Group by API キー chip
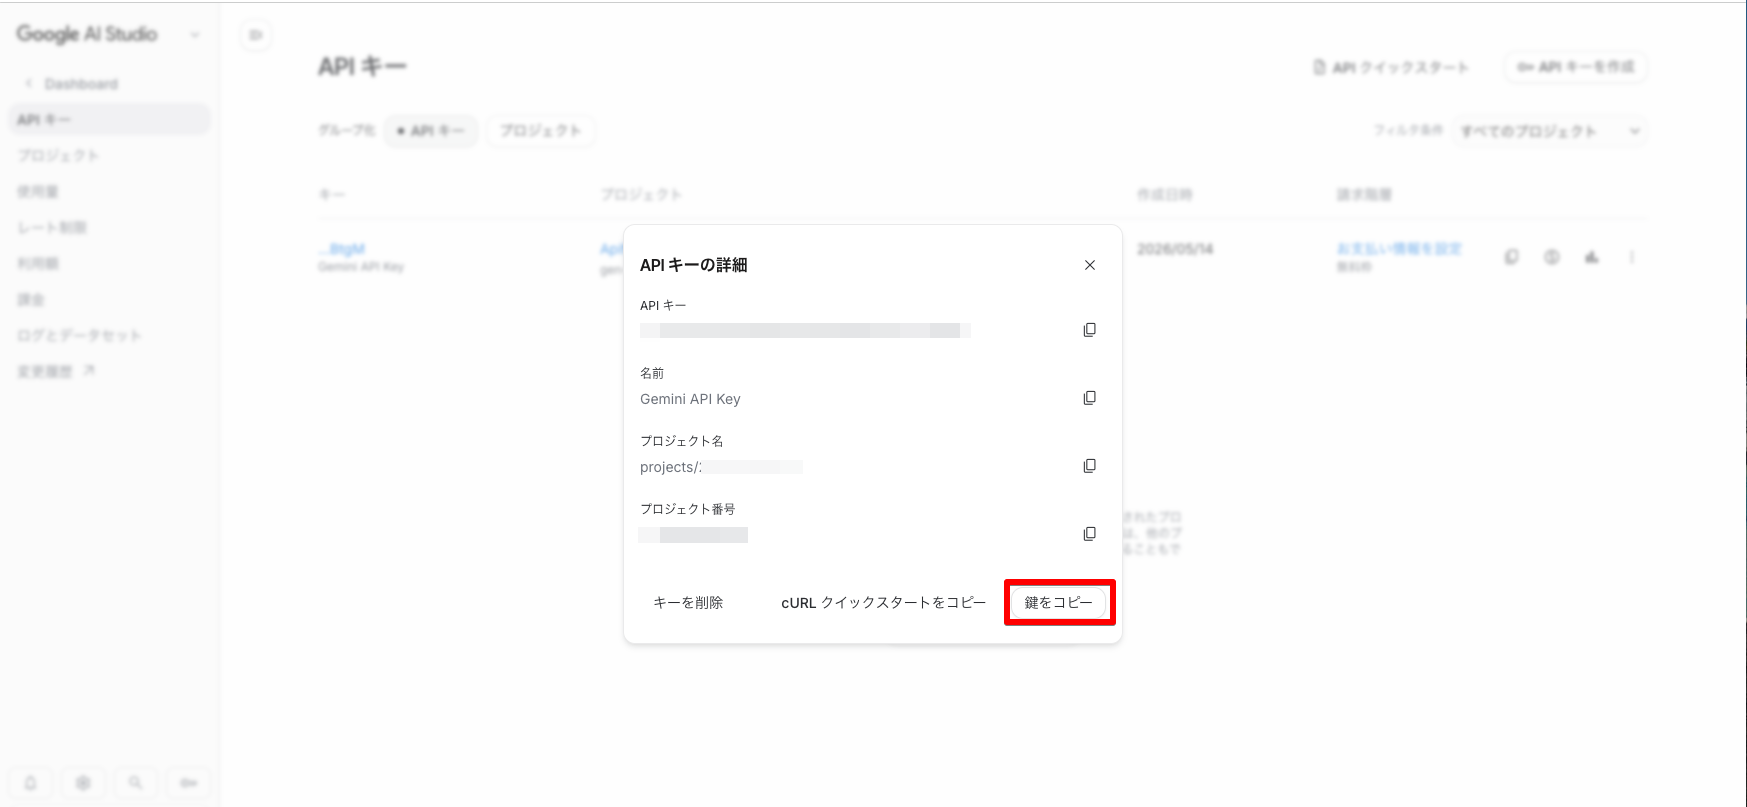Viewport: 1747px width, 807px height. (x=431, y=131)
